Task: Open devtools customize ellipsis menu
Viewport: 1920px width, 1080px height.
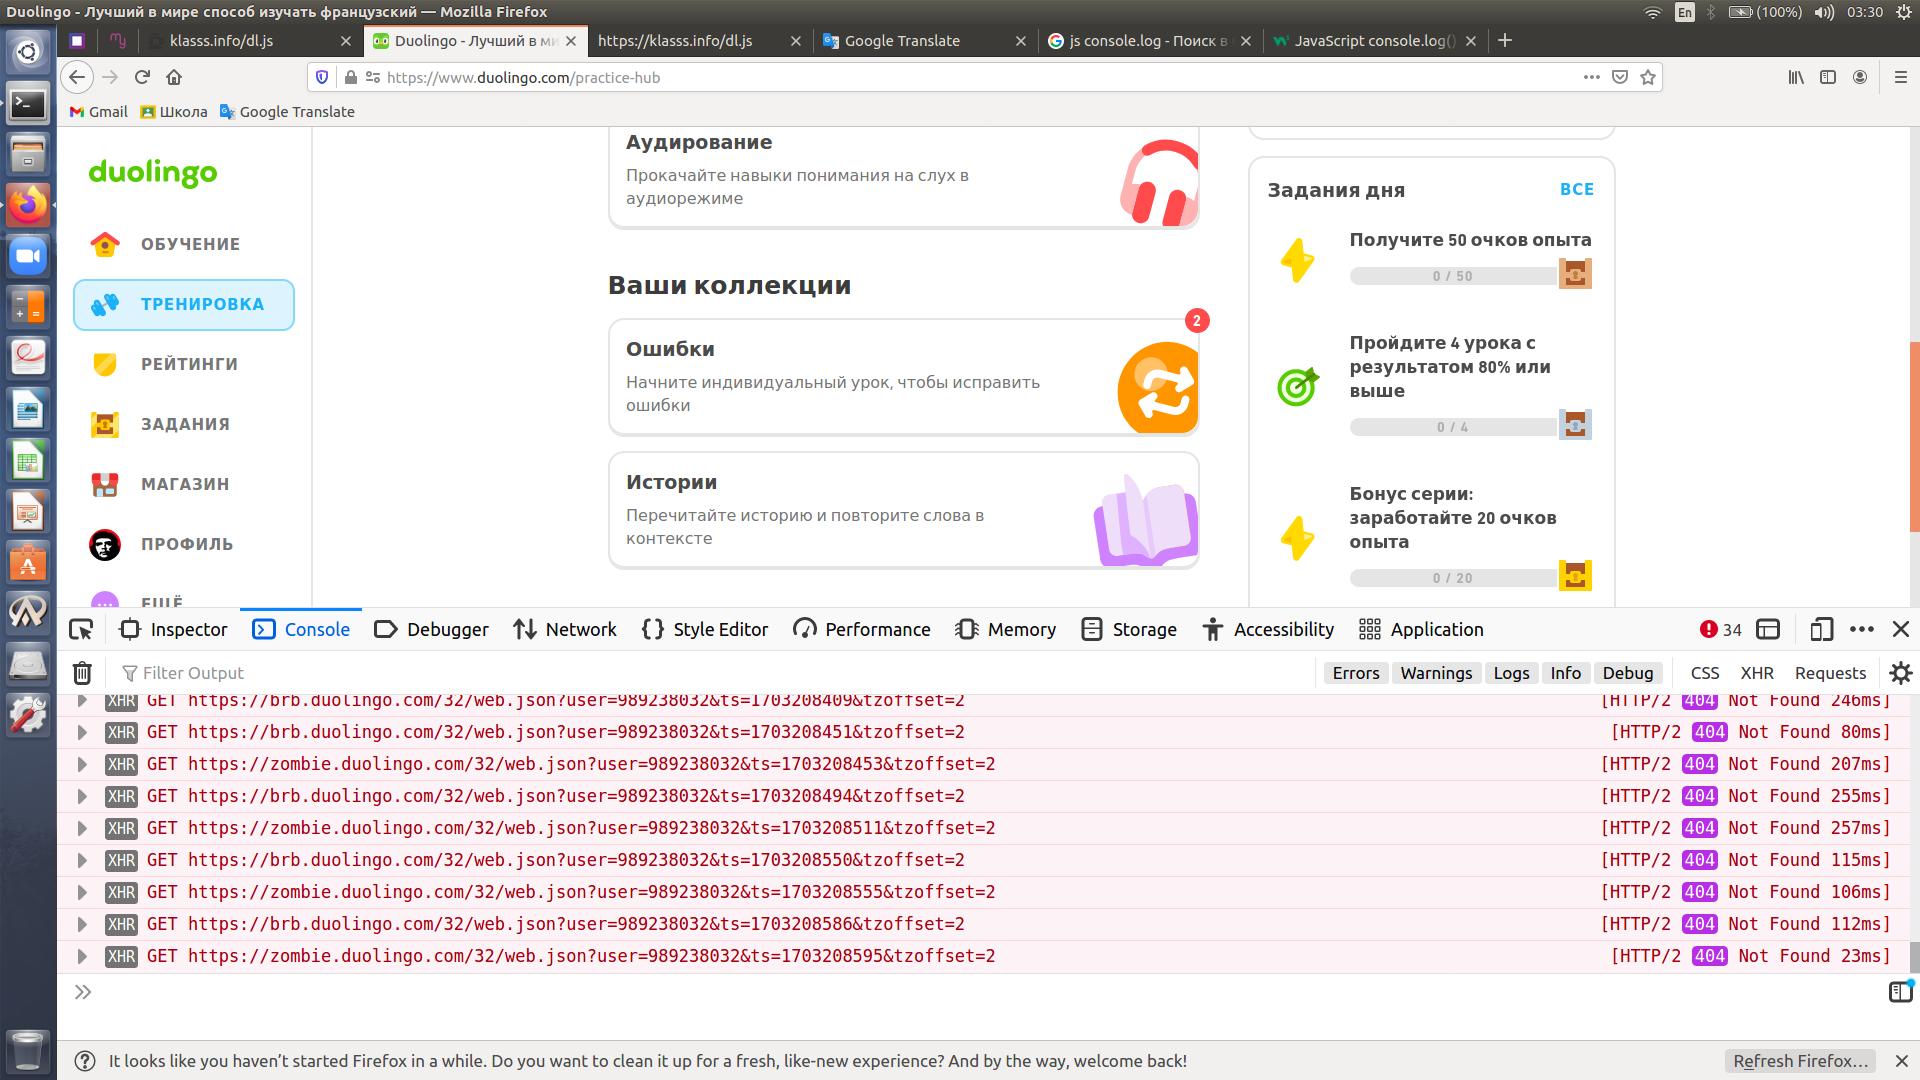Action: 1861,629
